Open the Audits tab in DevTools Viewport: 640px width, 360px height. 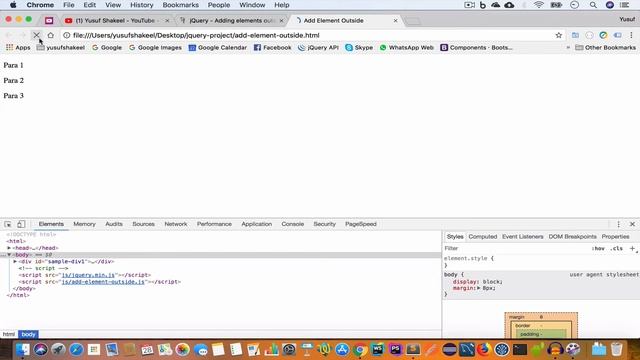[x=114, y=224]
